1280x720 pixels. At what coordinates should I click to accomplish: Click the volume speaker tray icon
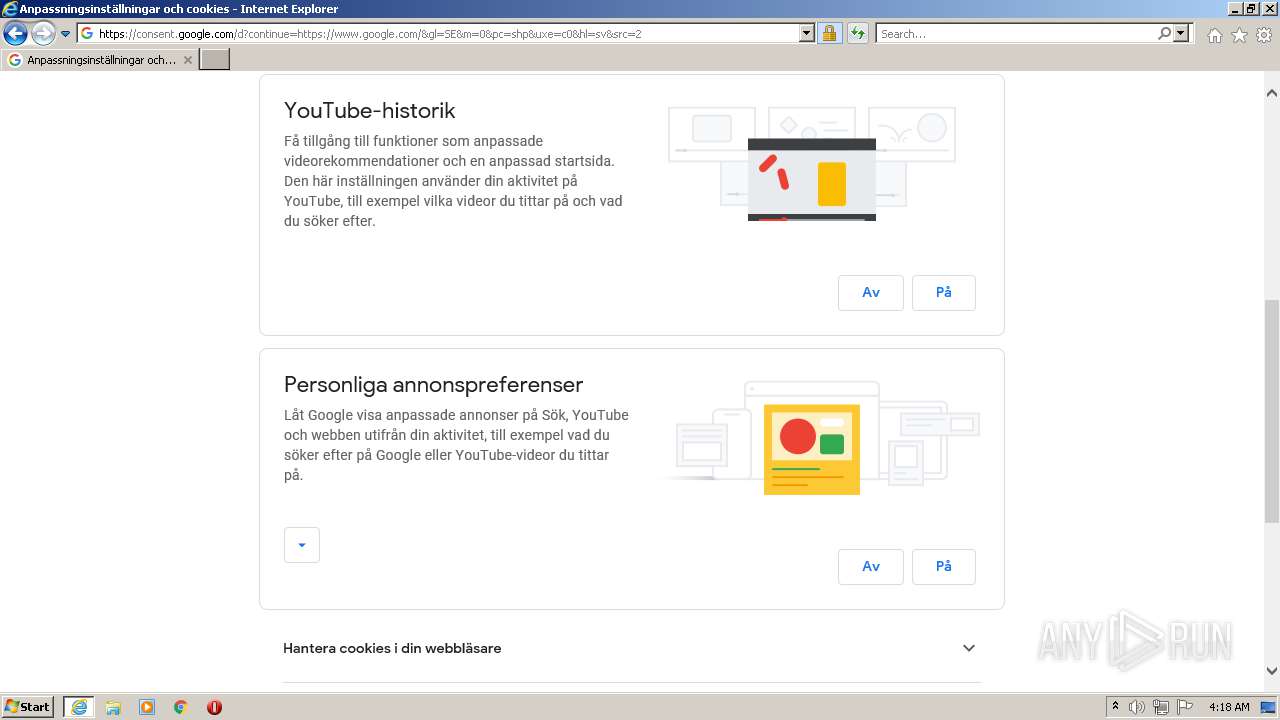pos(1137,707)
